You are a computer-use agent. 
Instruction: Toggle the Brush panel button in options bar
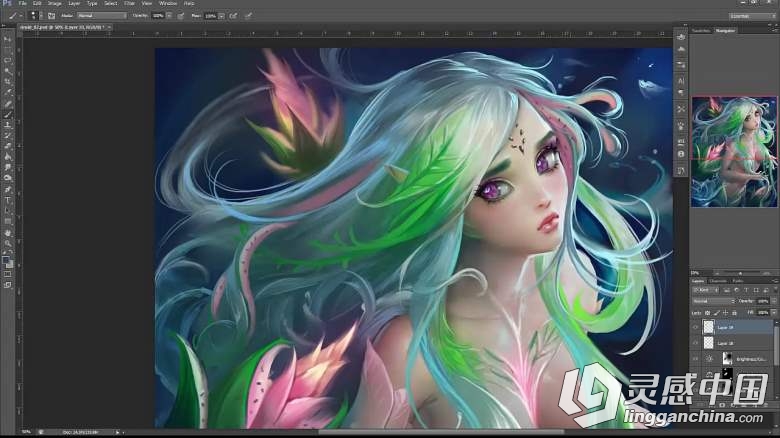pyautogui.click(x=51, y=16)
